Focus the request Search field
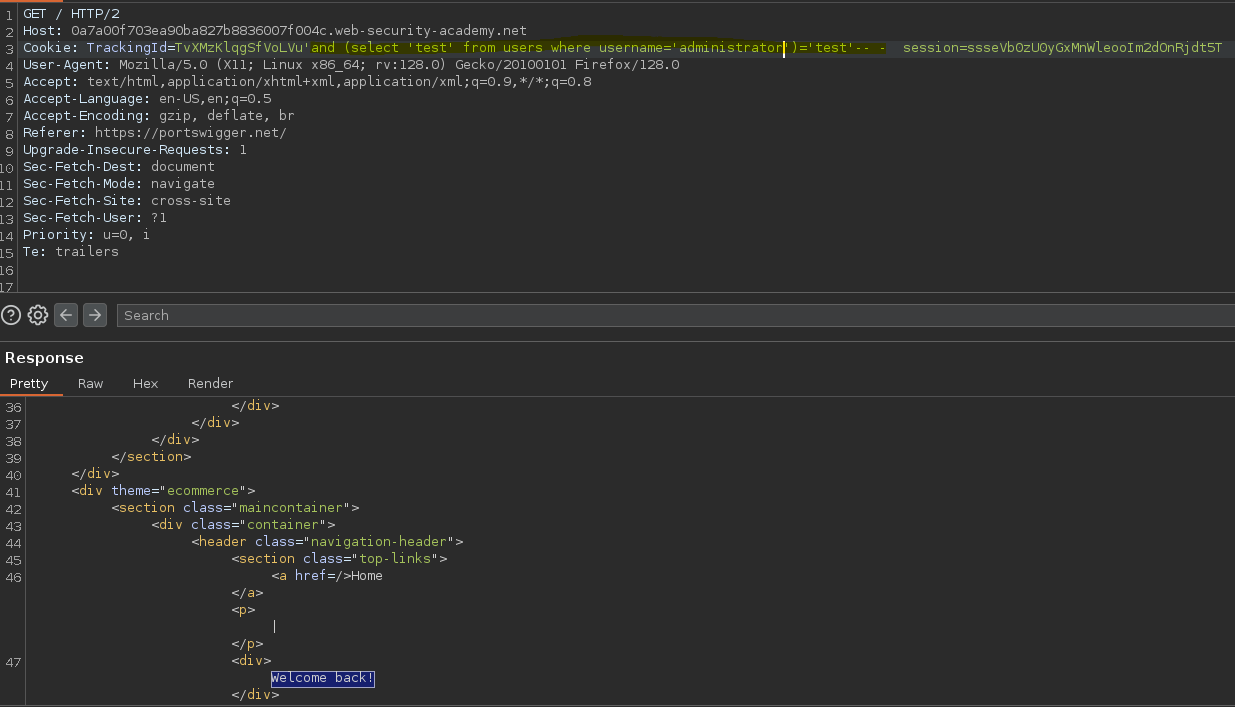Viewport: 1235px width, 707px height. (x=675, y=315)
